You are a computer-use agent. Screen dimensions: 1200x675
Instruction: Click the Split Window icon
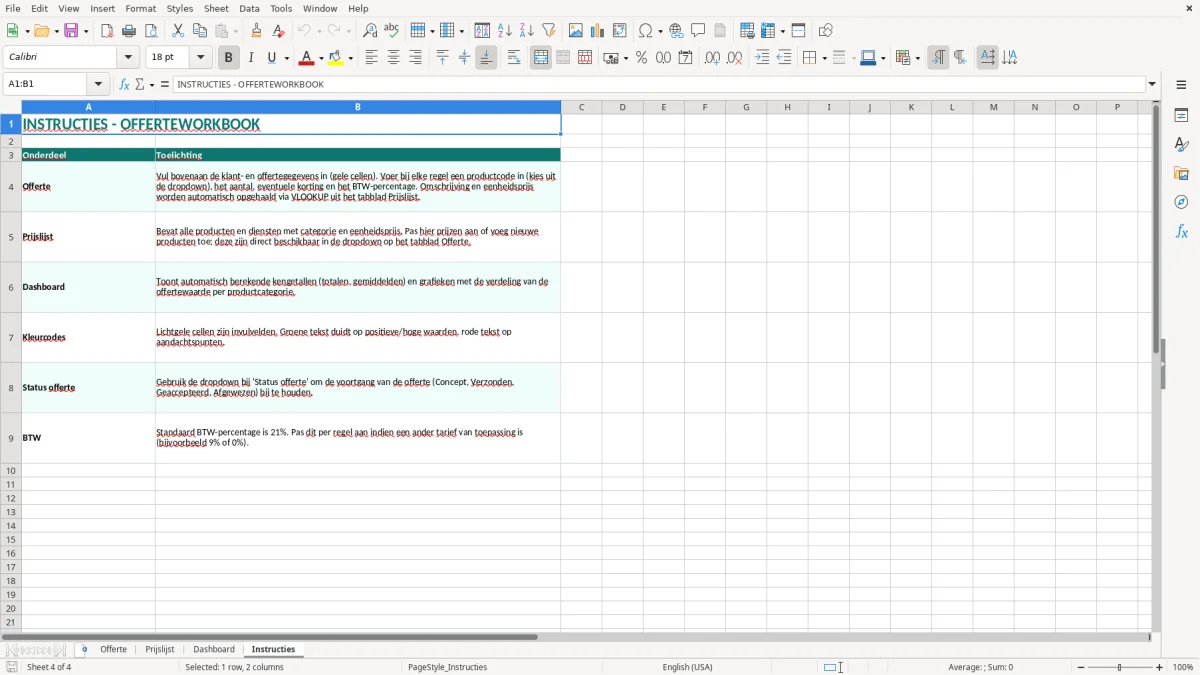point(799,31)
